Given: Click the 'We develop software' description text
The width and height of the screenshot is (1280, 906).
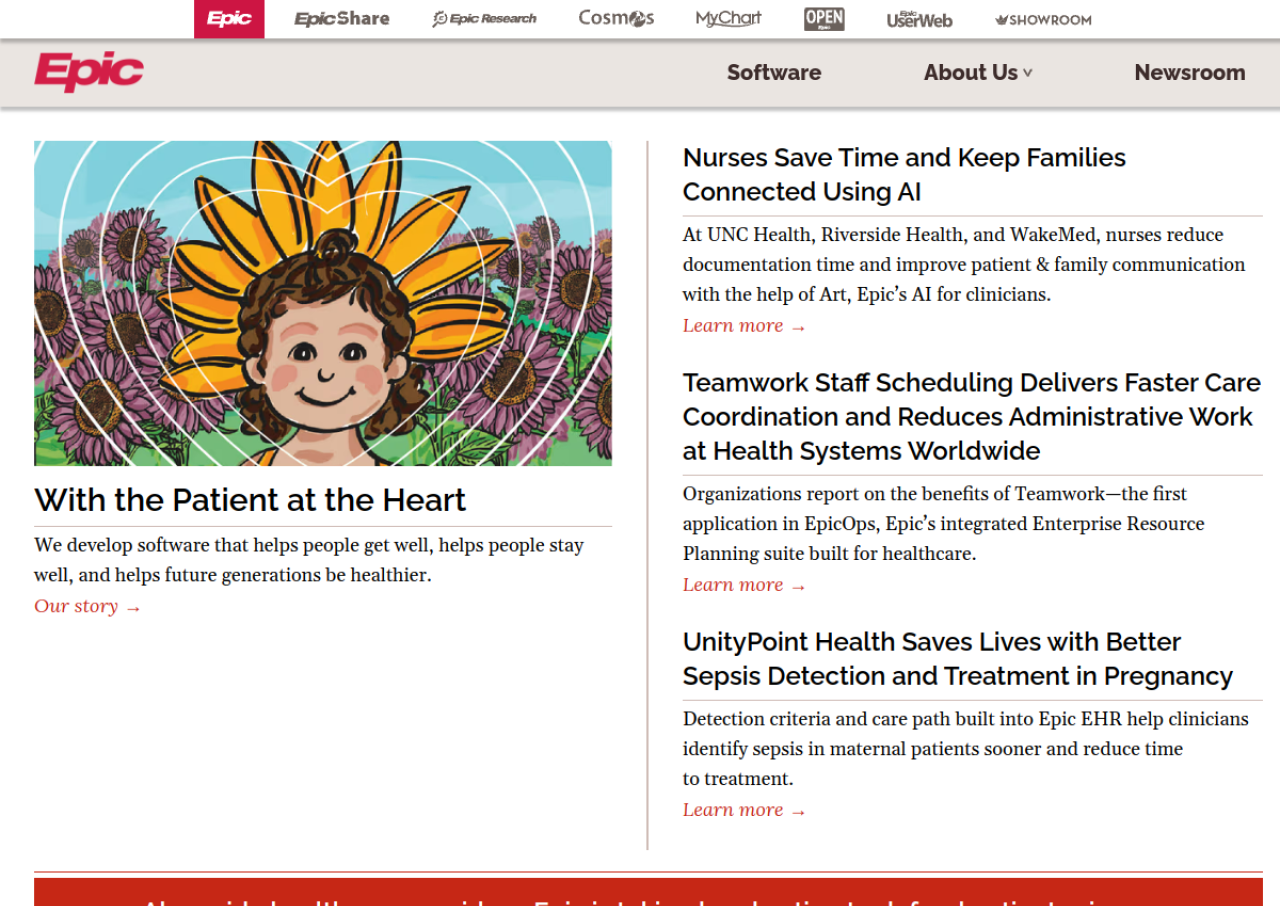Looking at the screenshot, I should 309,560.
